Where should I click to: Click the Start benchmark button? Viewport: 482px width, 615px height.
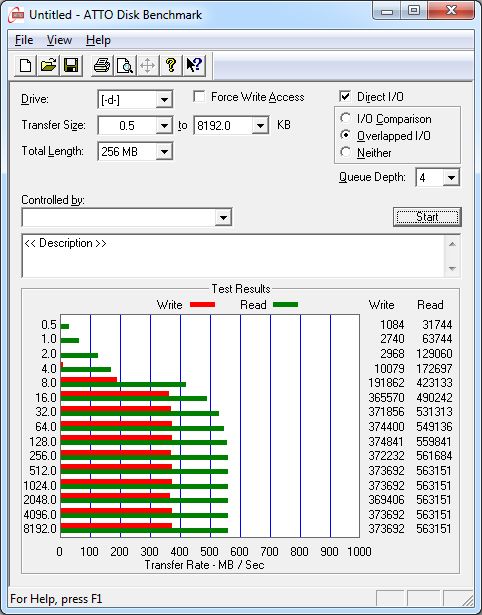point(427,217)
